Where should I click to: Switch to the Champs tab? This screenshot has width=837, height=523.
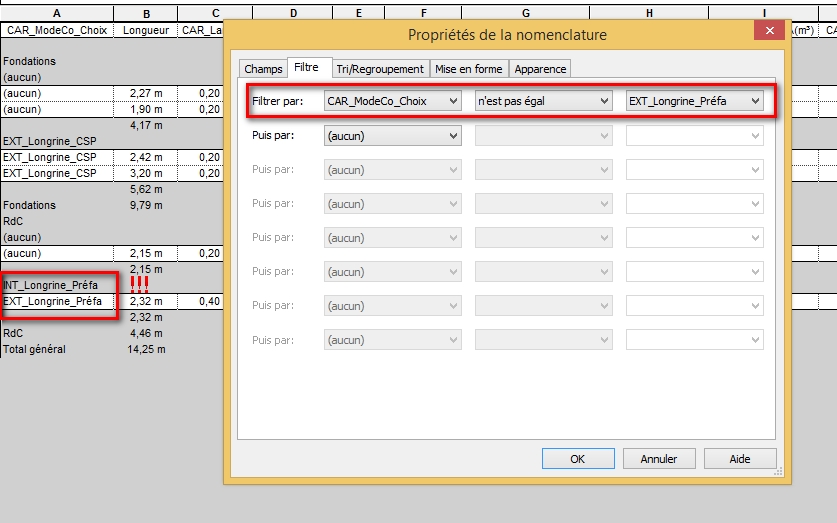tap(263, 69)
